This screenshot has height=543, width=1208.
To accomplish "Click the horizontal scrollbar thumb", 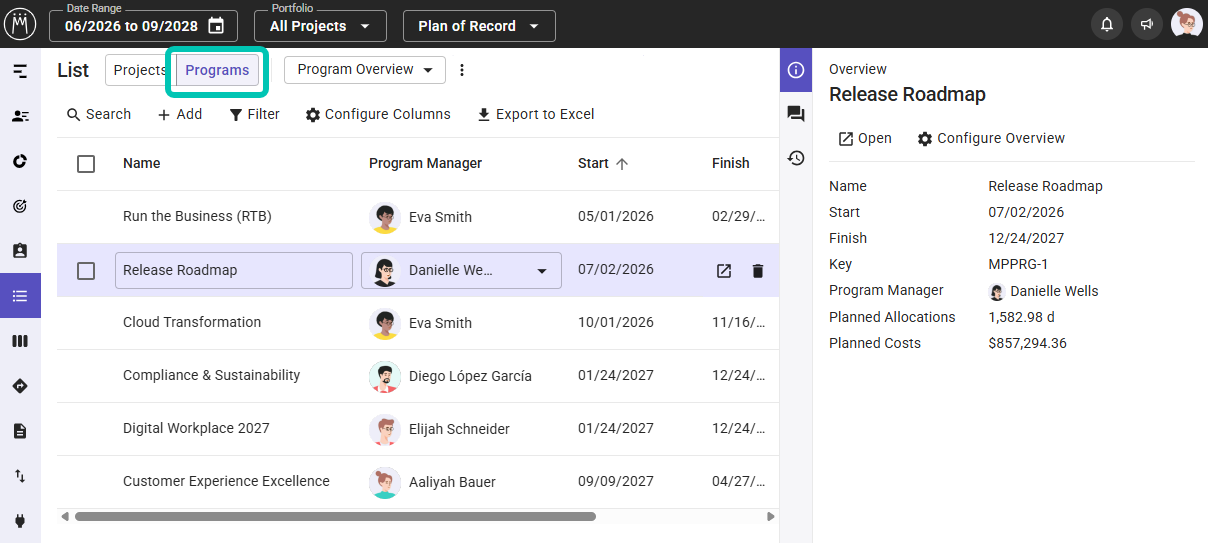I will point(335,517).
